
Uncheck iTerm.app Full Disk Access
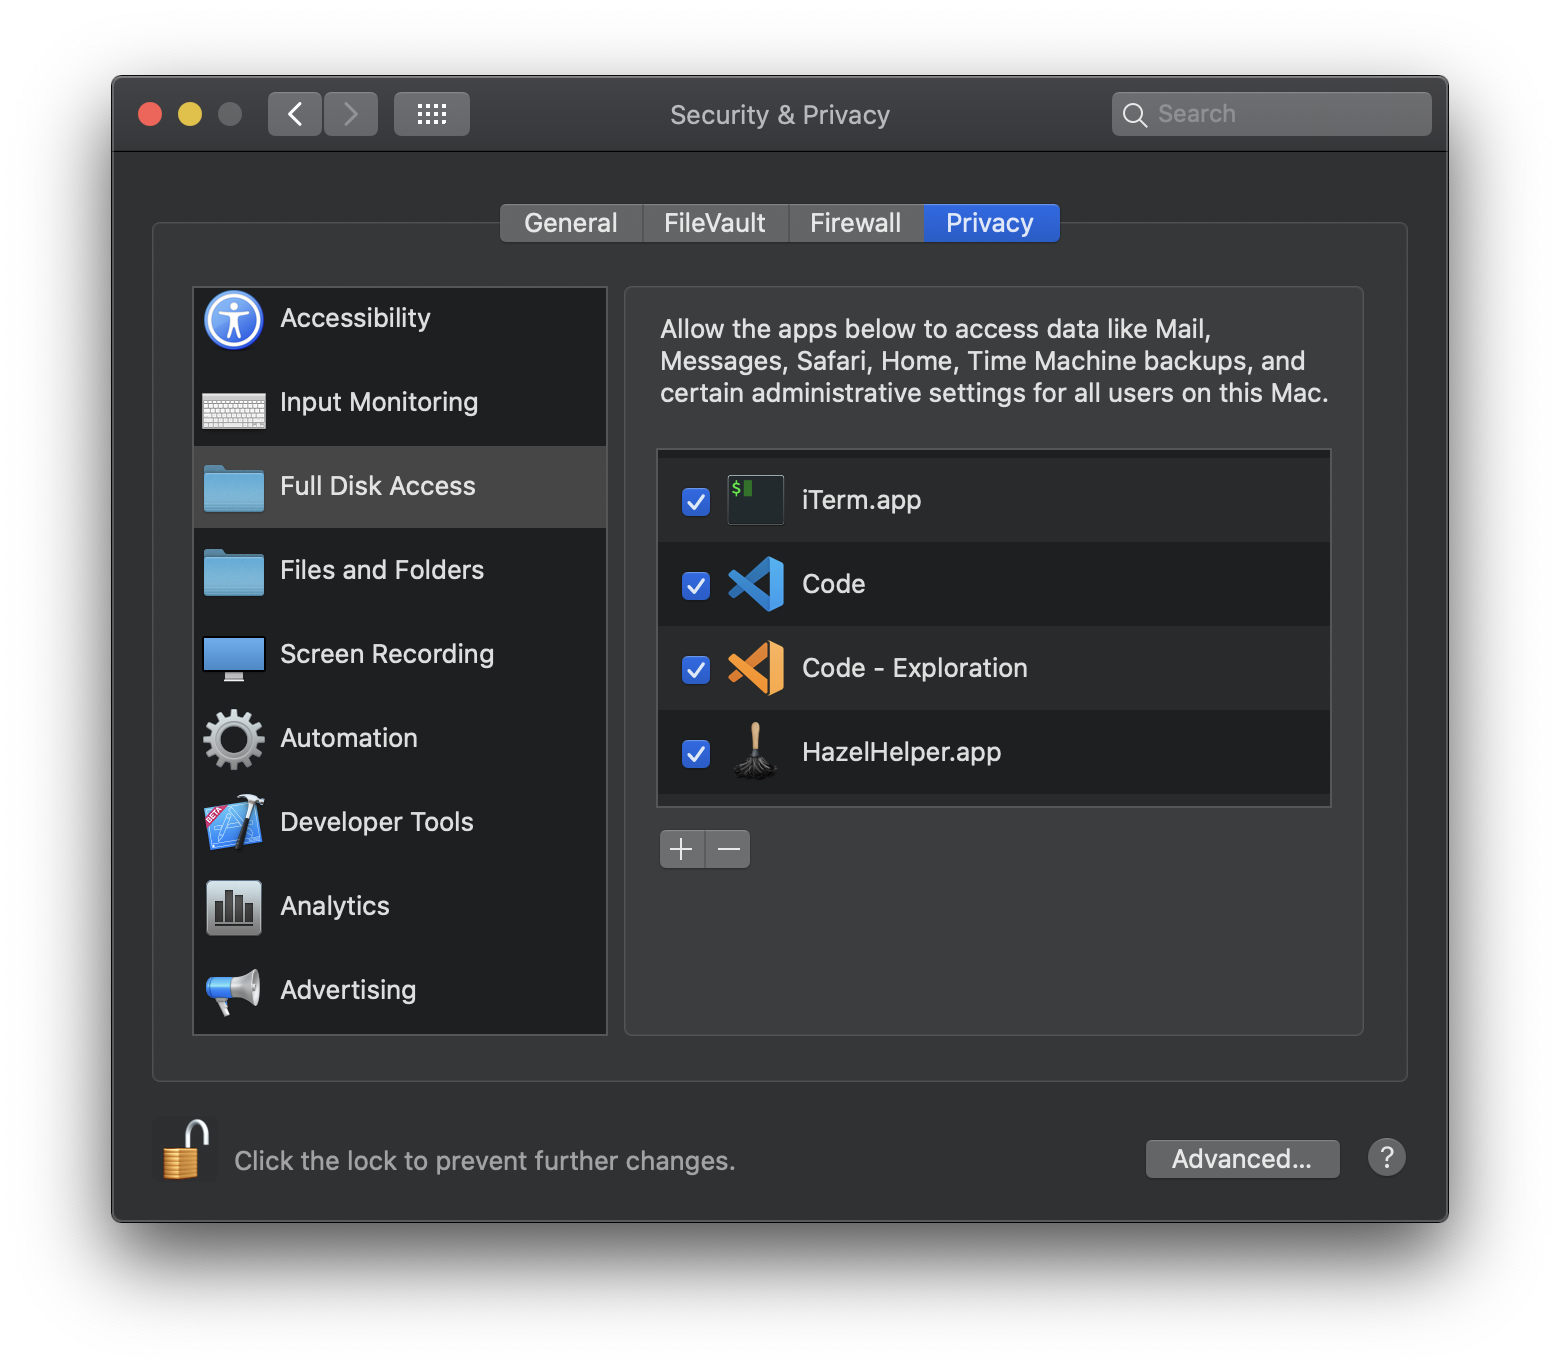click(695, 501)
